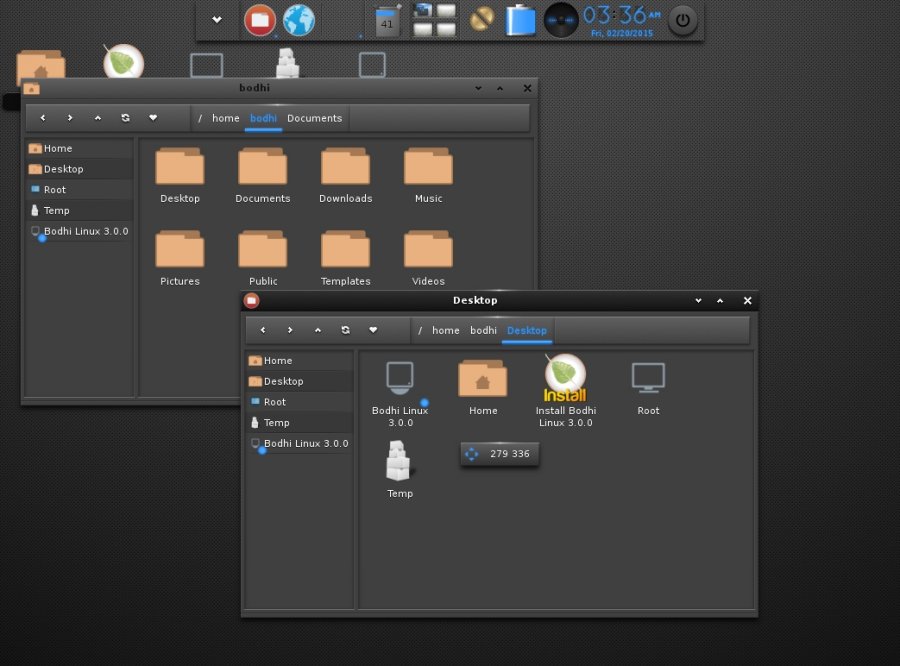Select home path segment in bodhi window
The height and width of the screenshot is (666, 900).
(x=226, y=118)
